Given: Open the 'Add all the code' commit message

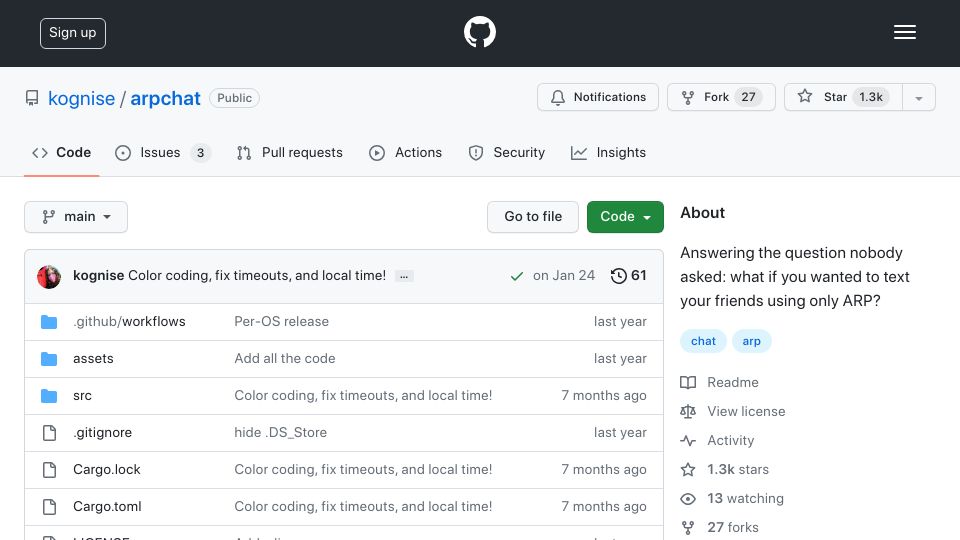Looking at the screenshot, I should [285, 359].
